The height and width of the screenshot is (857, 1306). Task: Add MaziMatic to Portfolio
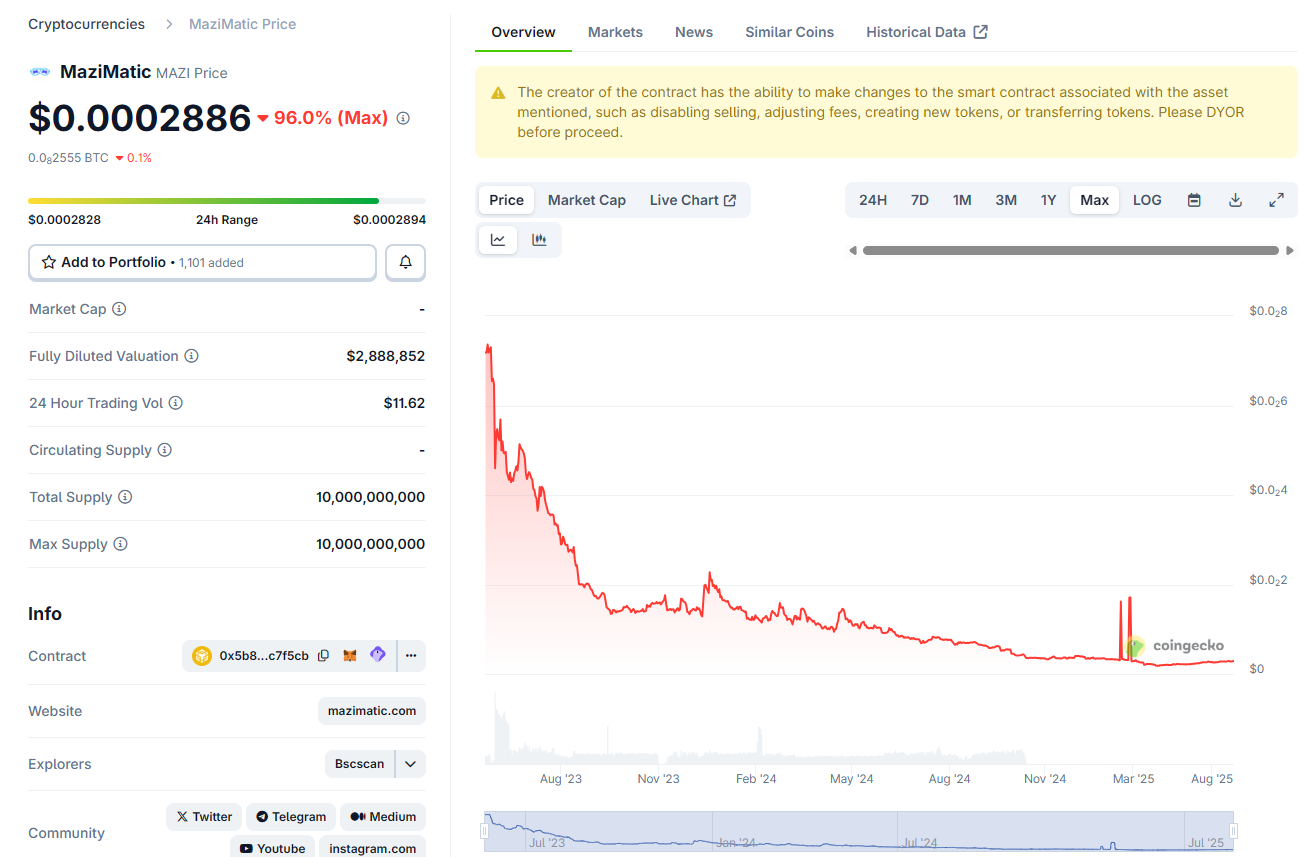(x=202, y=262)
